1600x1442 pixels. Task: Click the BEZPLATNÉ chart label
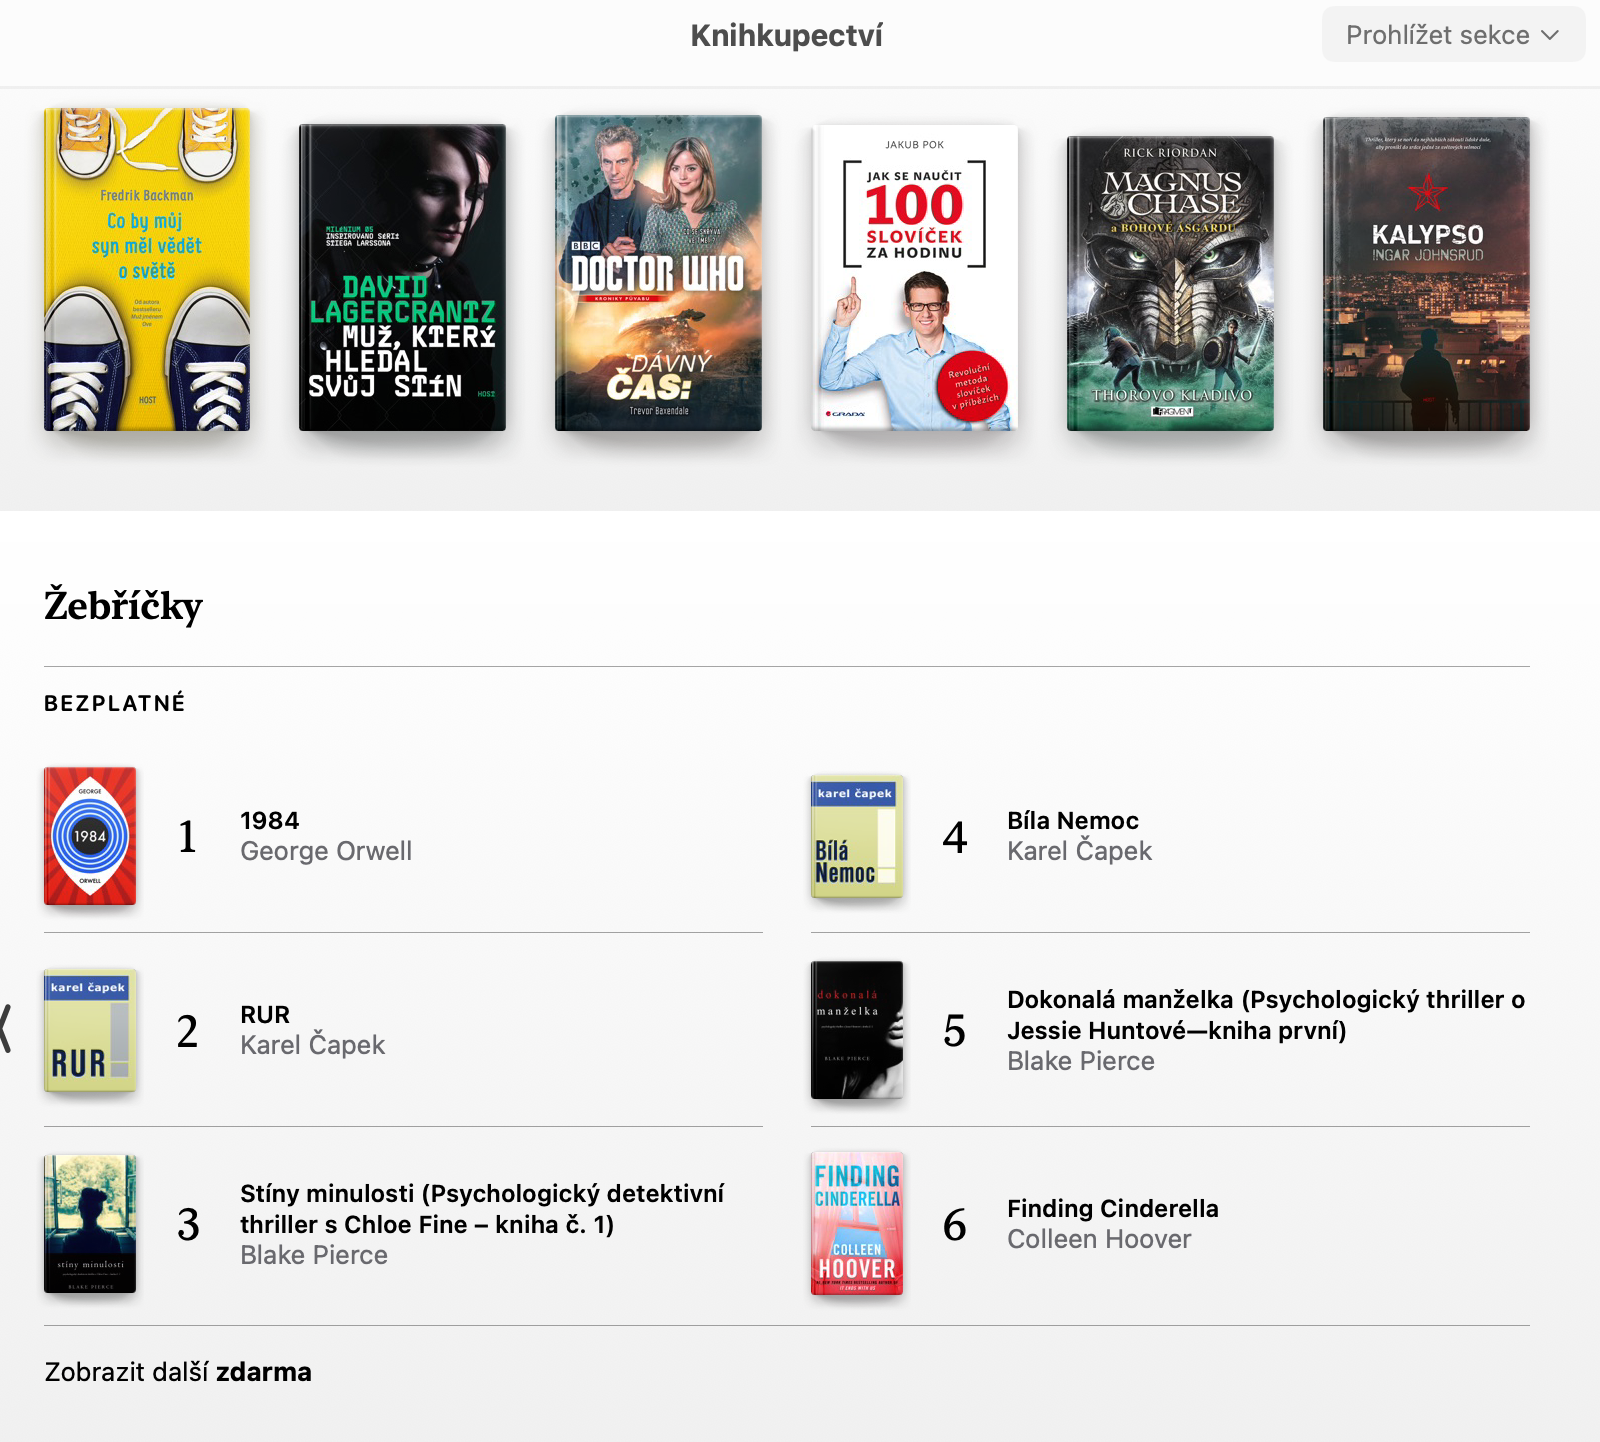115,703
